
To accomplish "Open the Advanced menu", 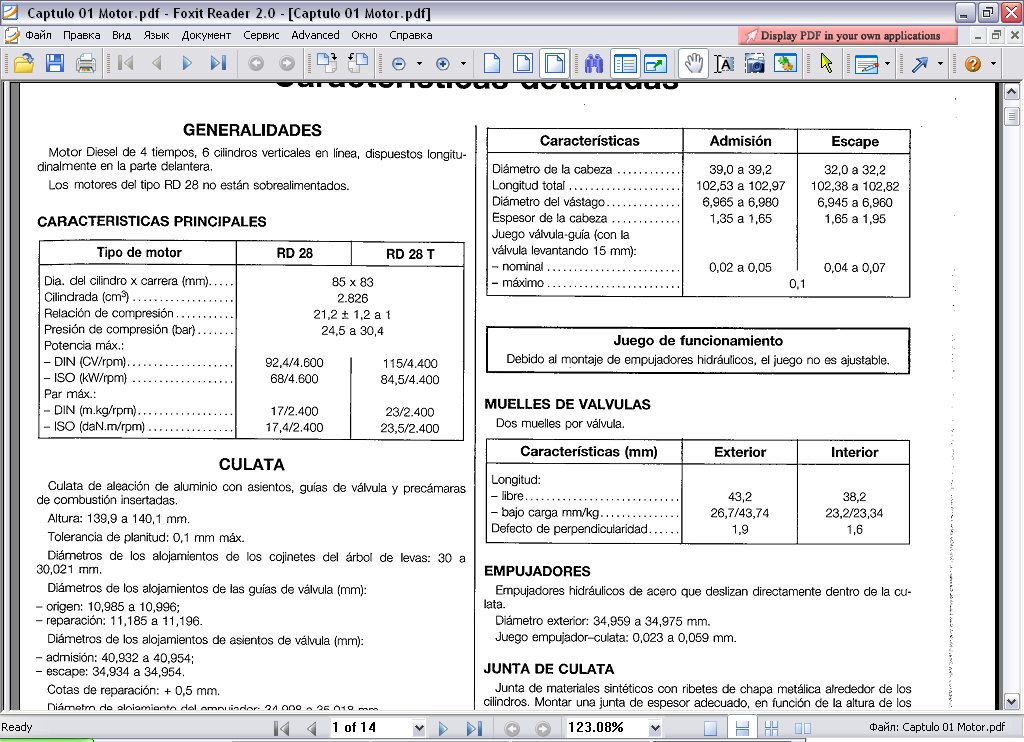I will (x=315, y=35).
